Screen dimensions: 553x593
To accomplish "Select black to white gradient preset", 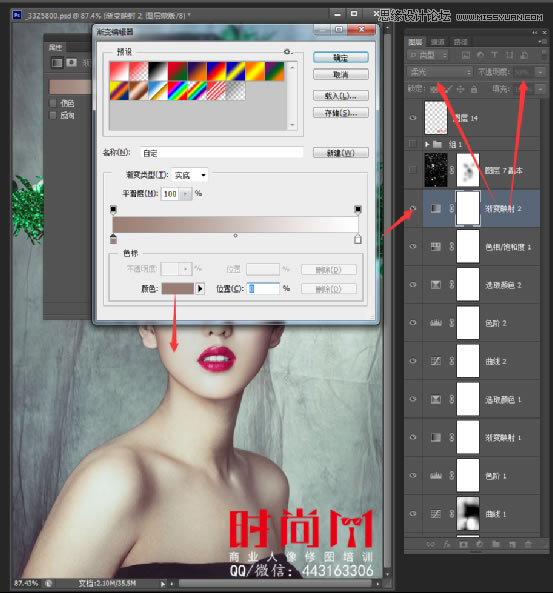I will 158,71.
